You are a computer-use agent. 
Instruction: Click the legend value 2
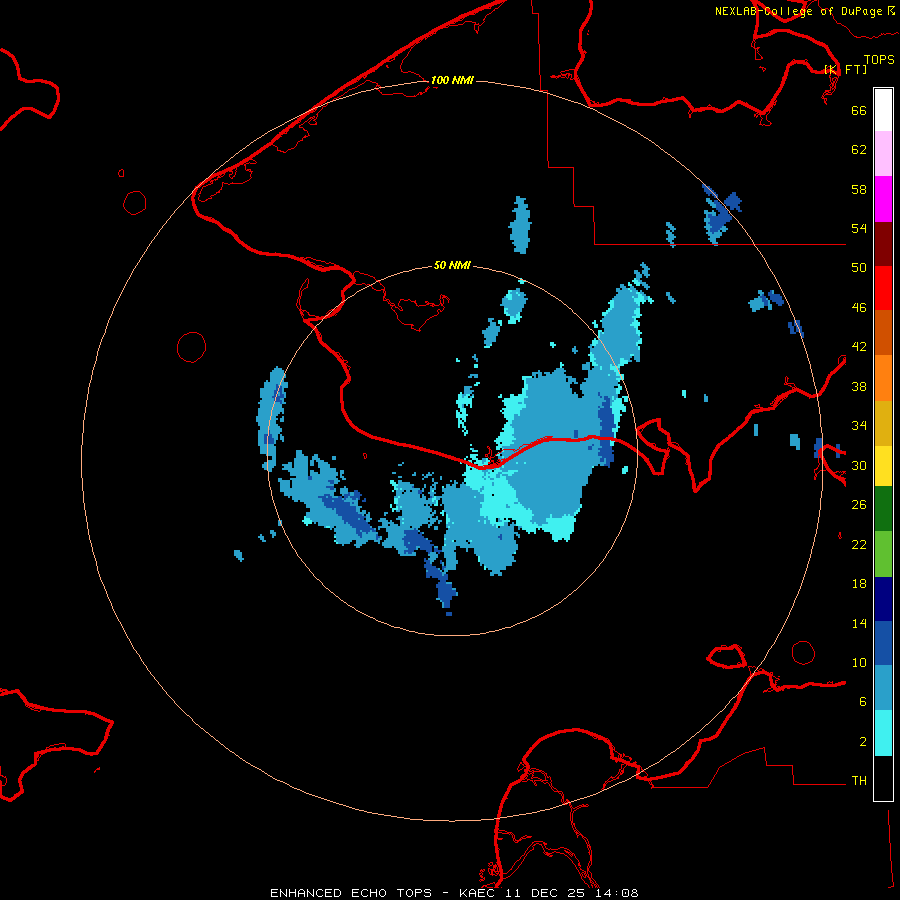[863, 742]
